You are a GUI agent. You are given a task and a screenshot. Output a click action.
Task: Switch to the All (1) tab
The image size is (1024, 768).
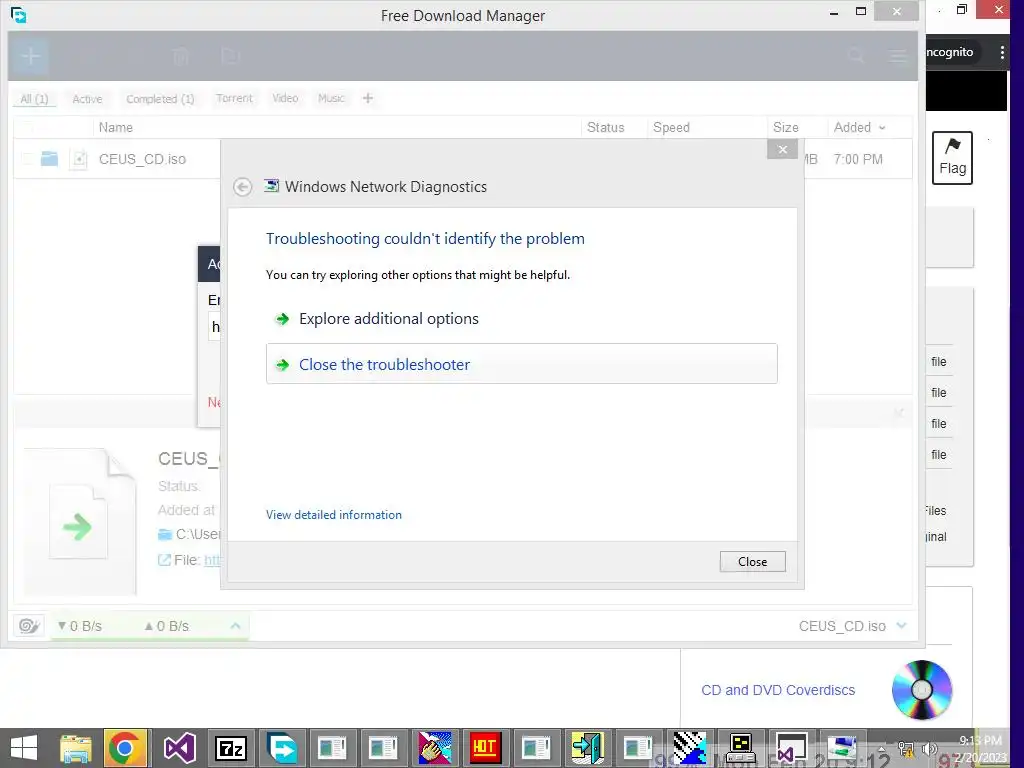[34, 99]
